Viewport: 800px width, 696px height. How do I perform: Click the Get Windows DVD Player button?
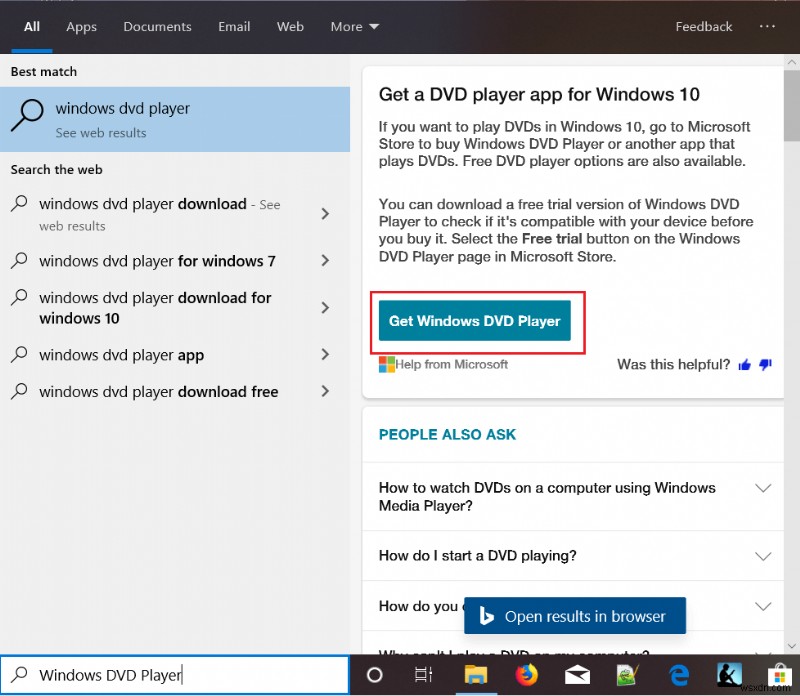(476, 321)
